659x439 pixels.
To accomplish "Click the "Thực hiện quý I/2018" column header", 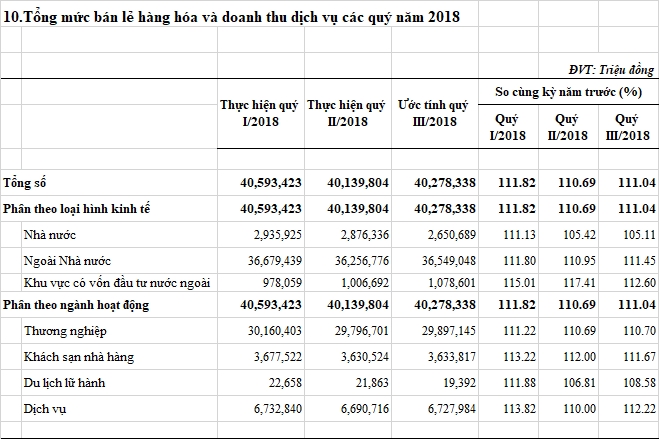I will pyautogui.click(x=258, y=113).
